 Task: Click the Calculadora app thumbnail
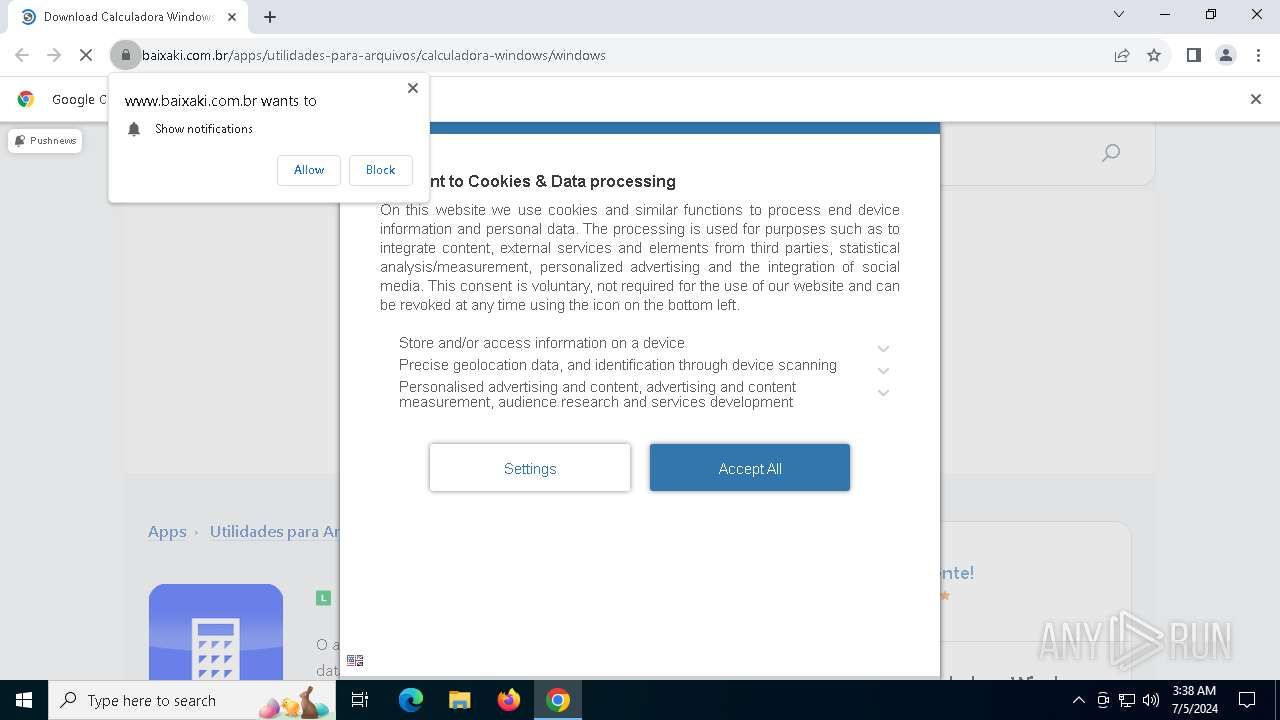coord(216,632)
